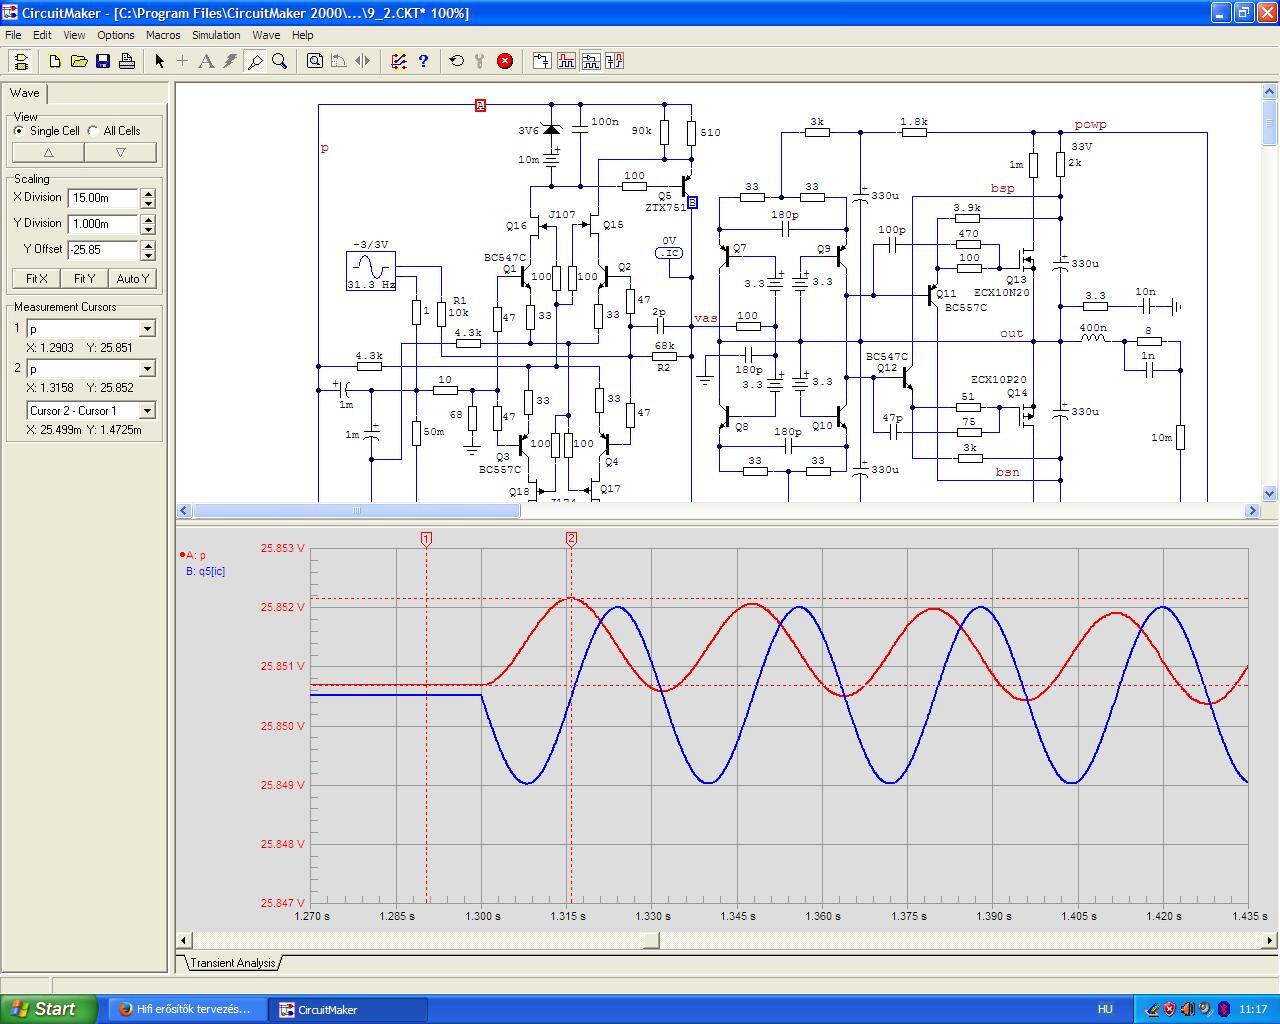
Task: Click the Print icon in the toolbar
Action: pyautogui.click(x=127, y=61)
